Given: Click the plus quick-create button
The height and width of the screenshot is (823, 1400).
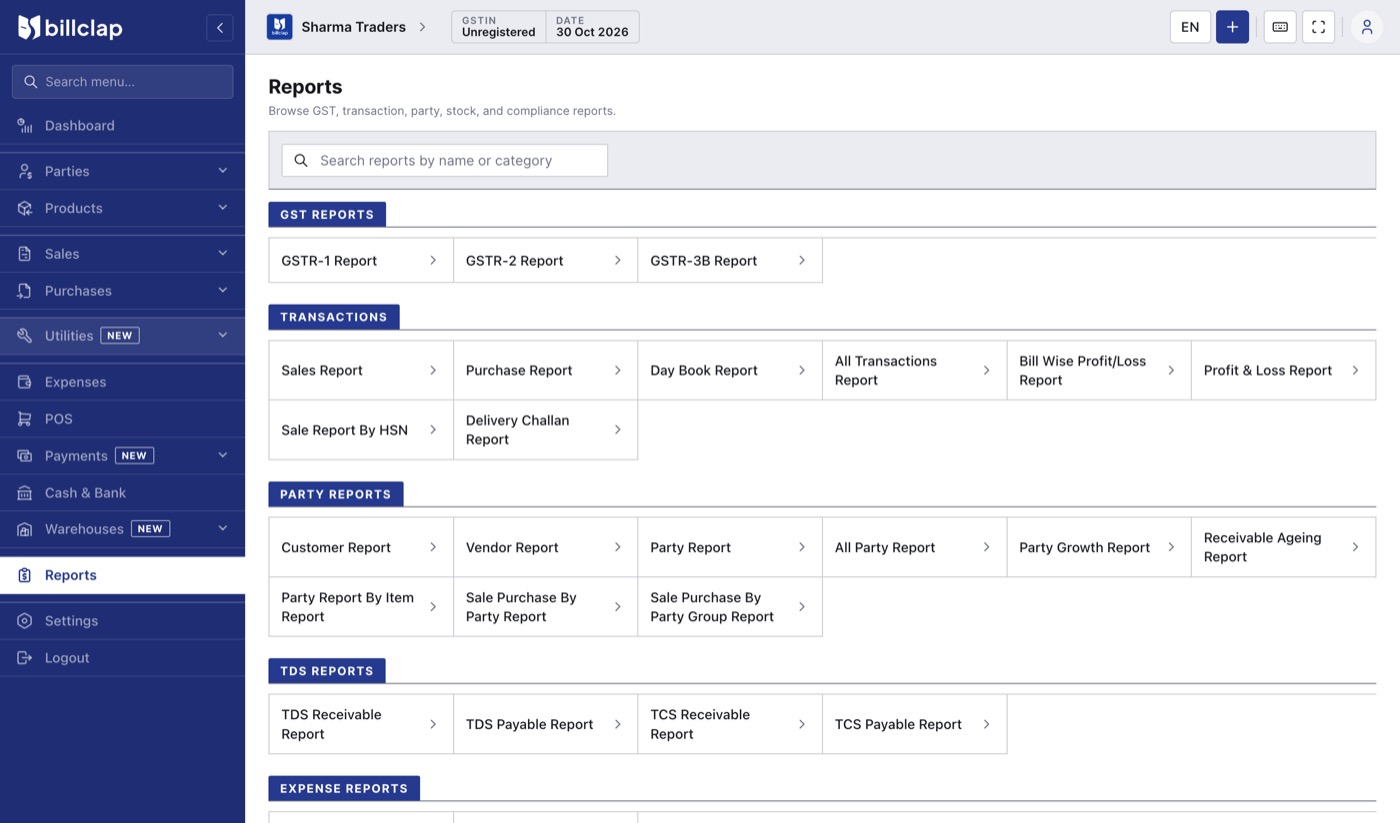Looking at the screenshot, I should 1232,27.
